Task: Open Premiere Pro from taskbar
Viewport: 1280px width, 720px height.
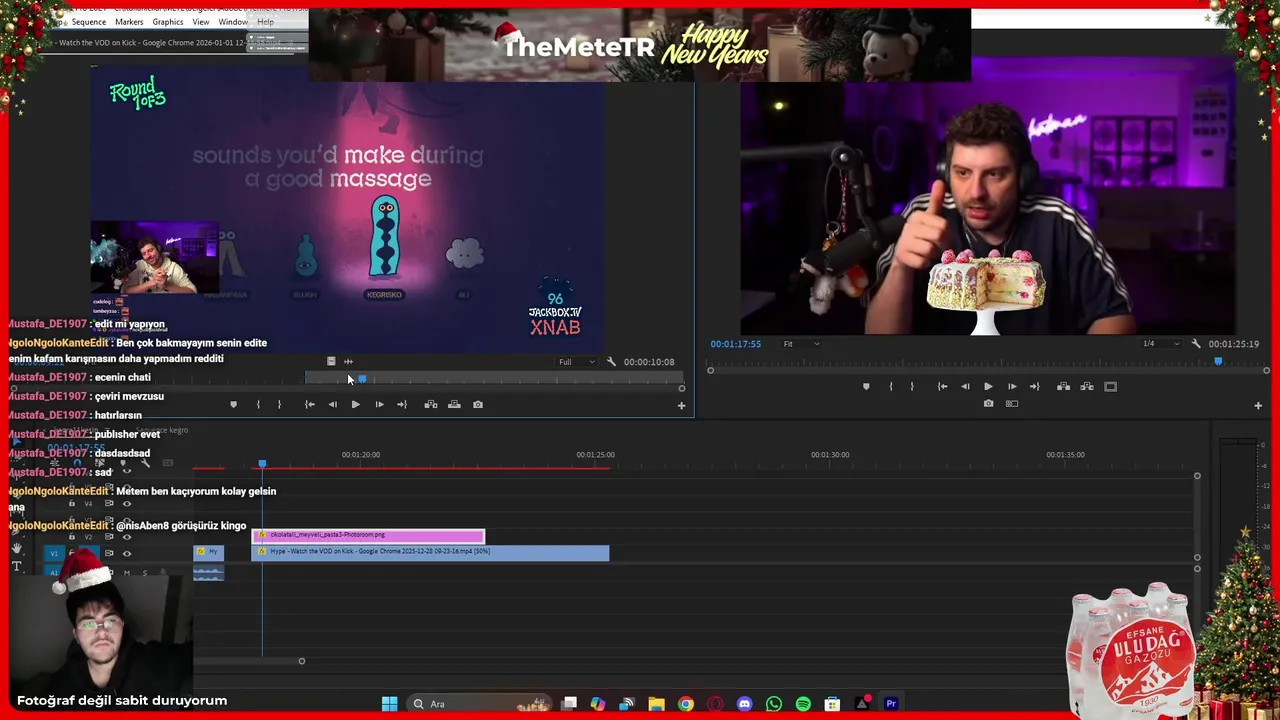Action: pos(891,704)
